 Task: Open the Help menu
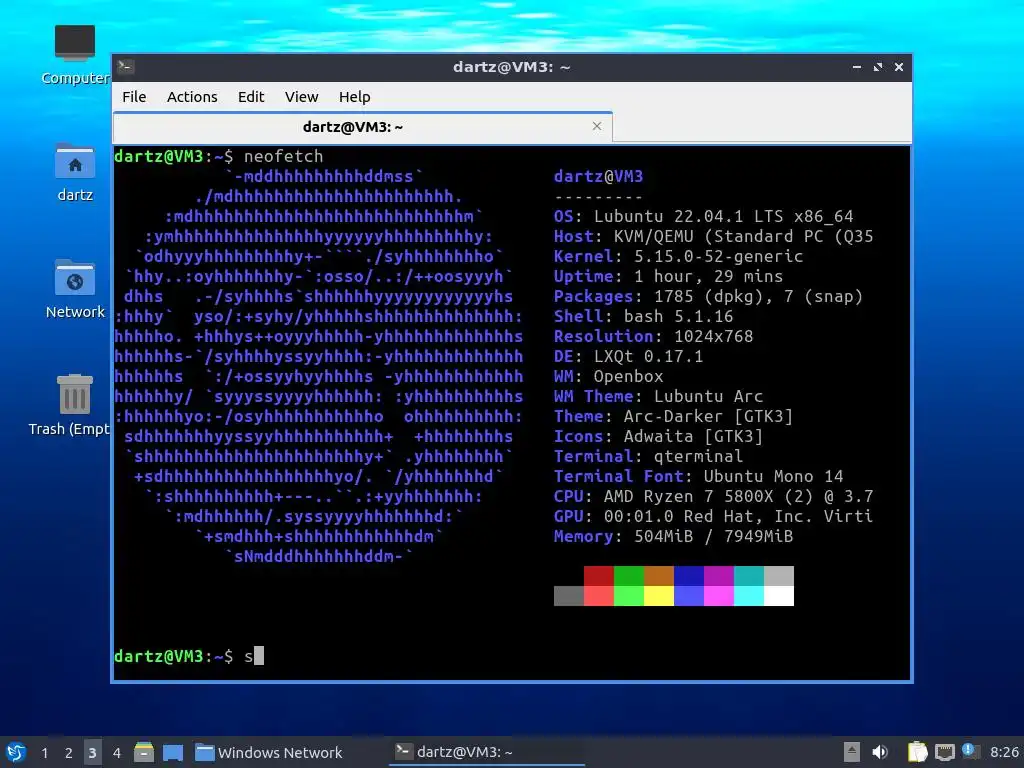355,97
